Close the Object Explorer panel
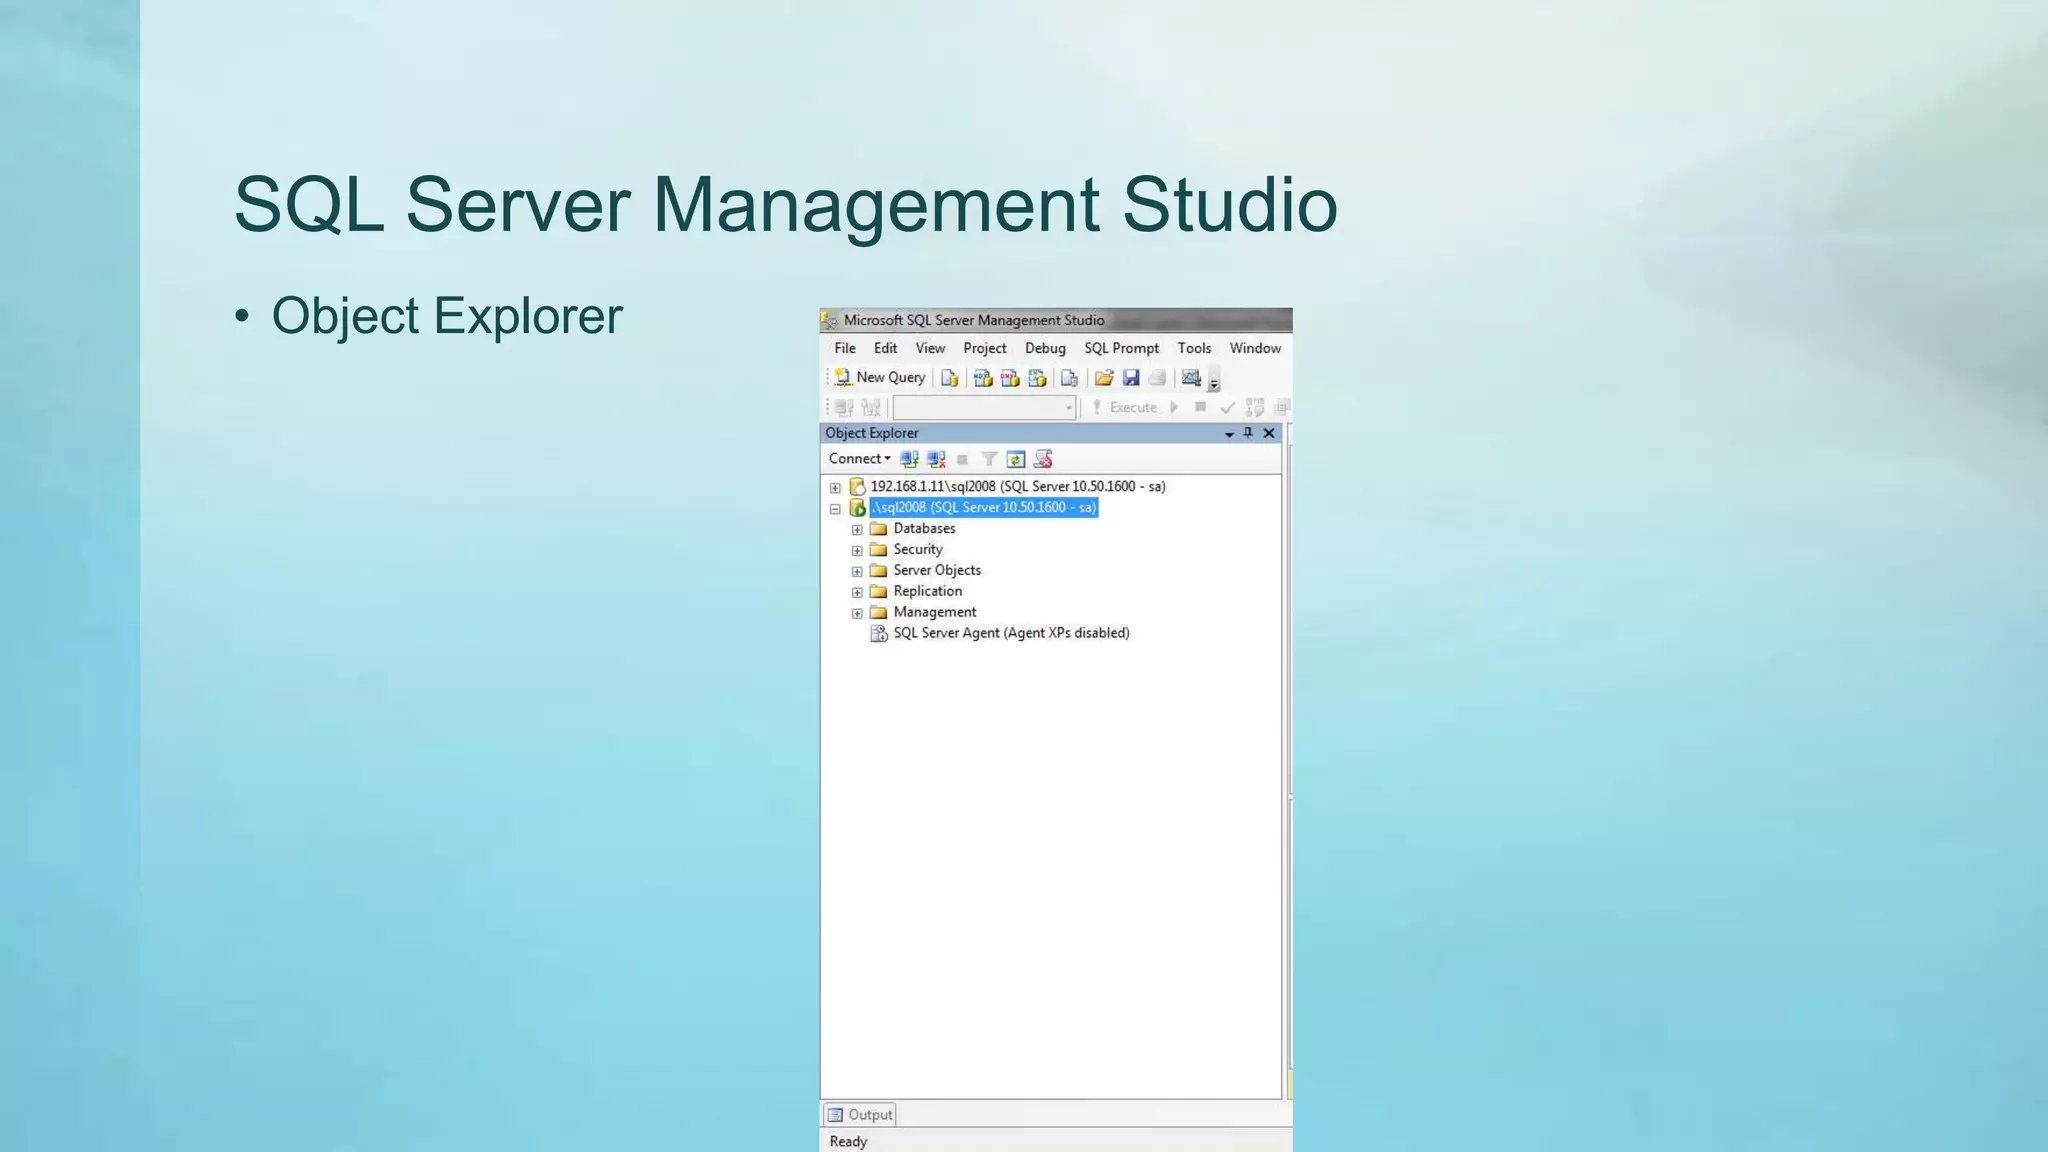Screen dimensions: 2048x1152 [1269, 433]
